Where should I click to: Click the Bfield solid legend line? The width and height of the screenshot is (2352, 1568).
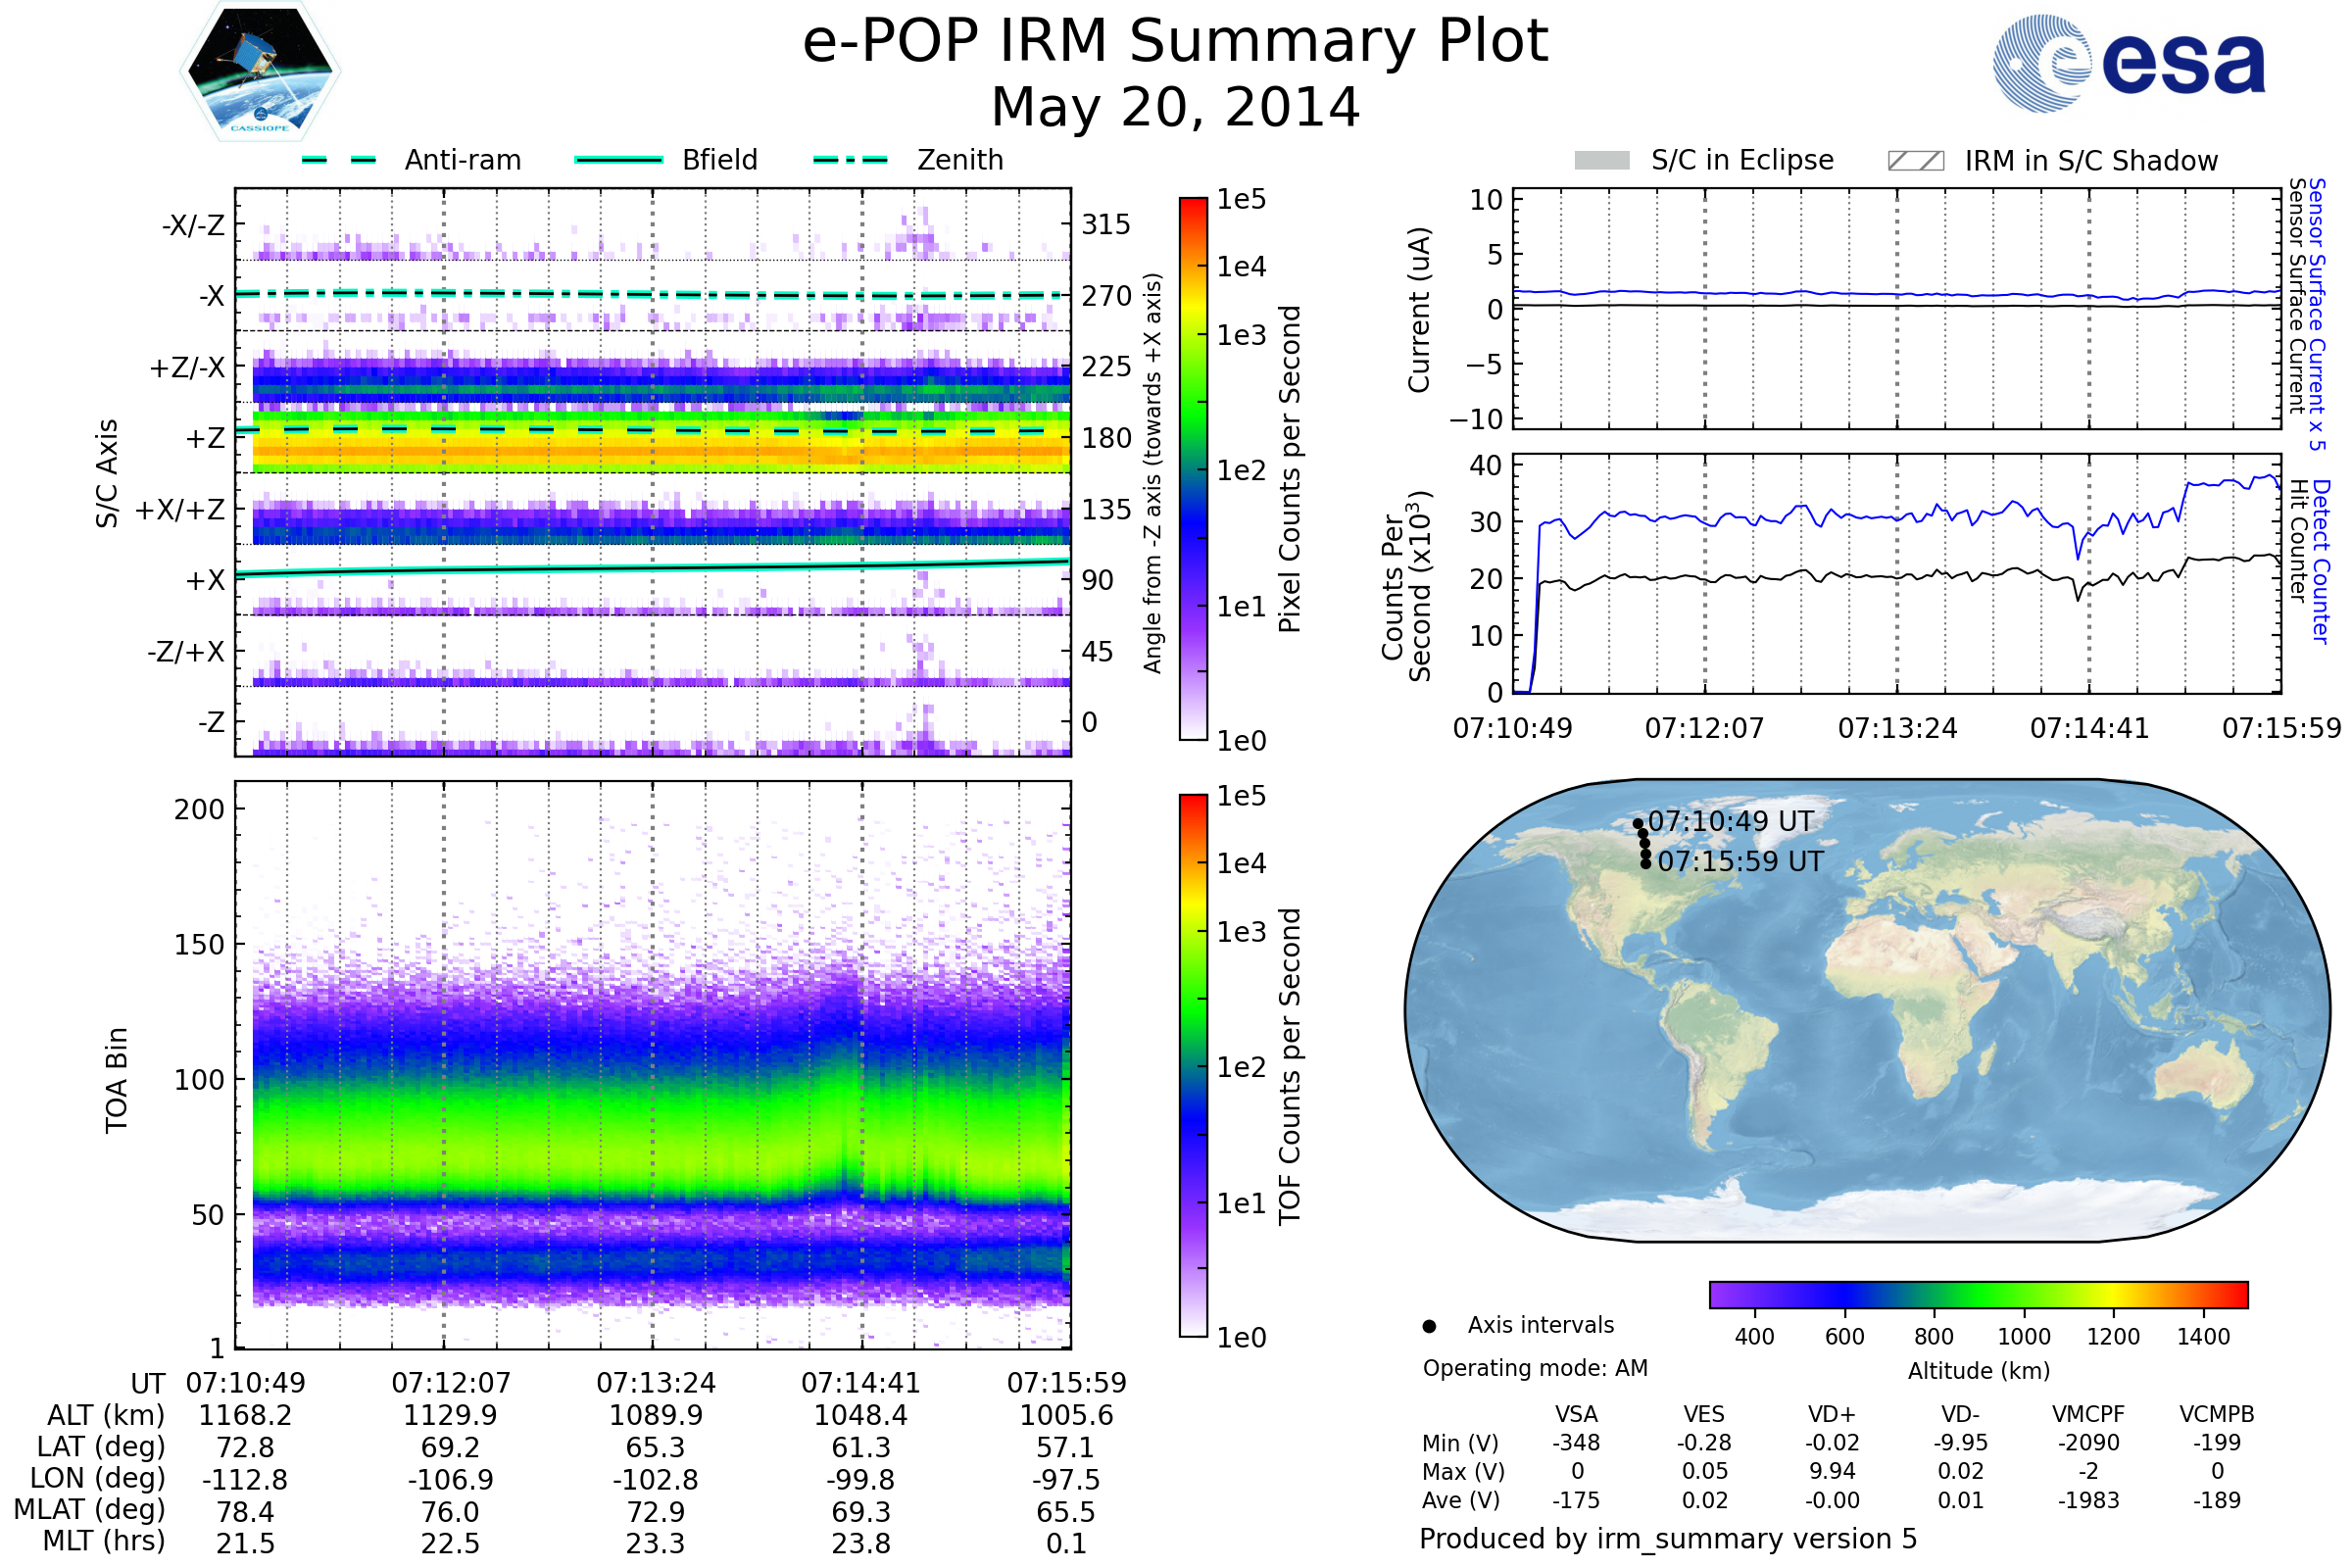(618, 160)
